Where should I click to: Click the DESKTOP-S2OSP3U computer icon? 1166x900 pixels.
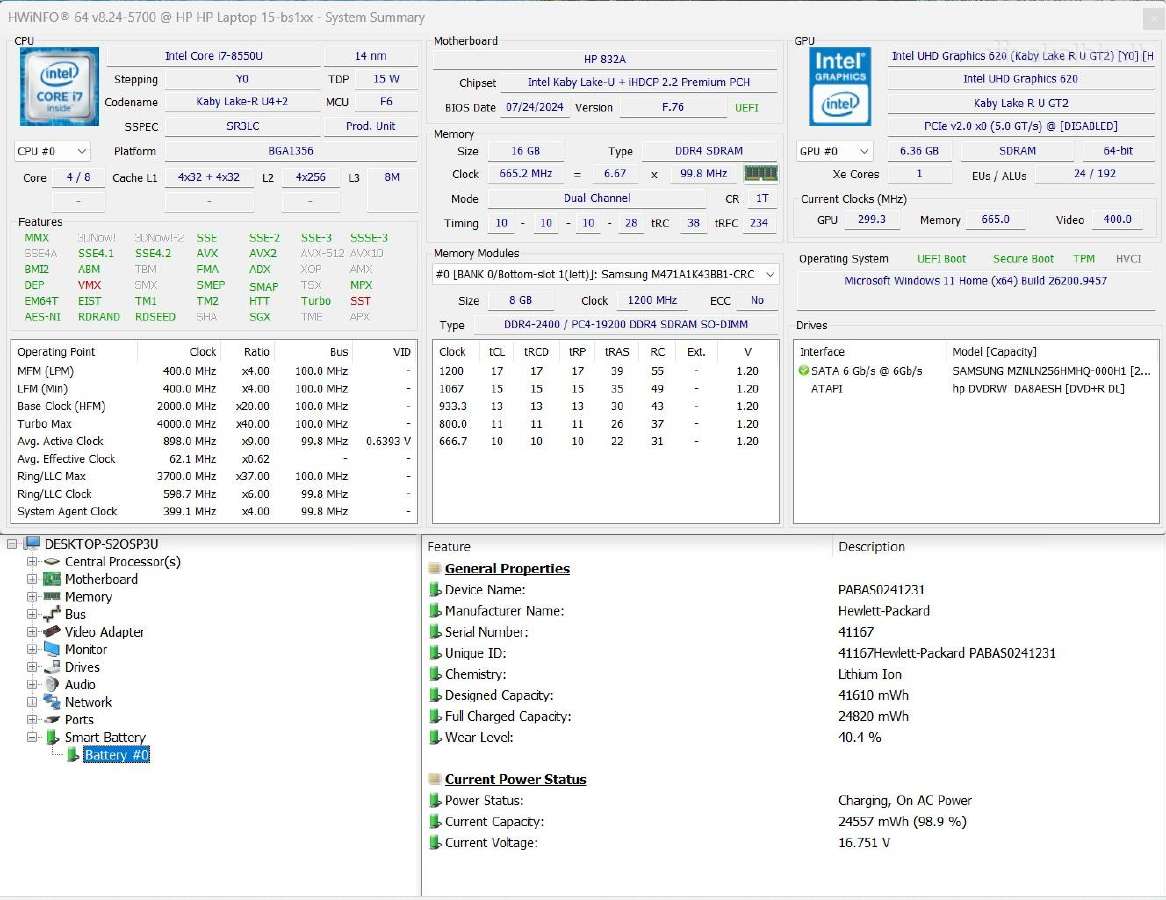click(x=32, y=544)
